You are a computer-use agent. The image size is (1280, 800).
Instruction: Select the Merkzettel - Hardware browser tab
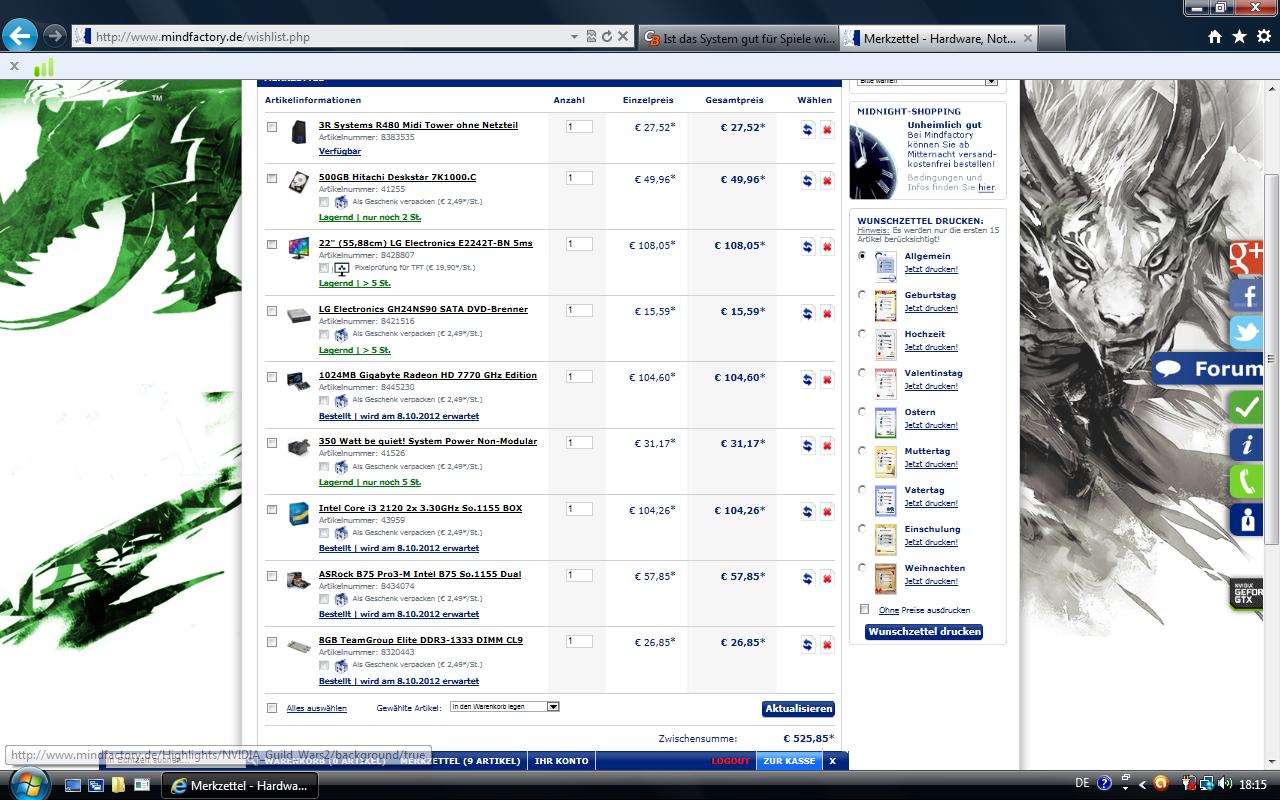pyautogui.click(x=938, y=38)
